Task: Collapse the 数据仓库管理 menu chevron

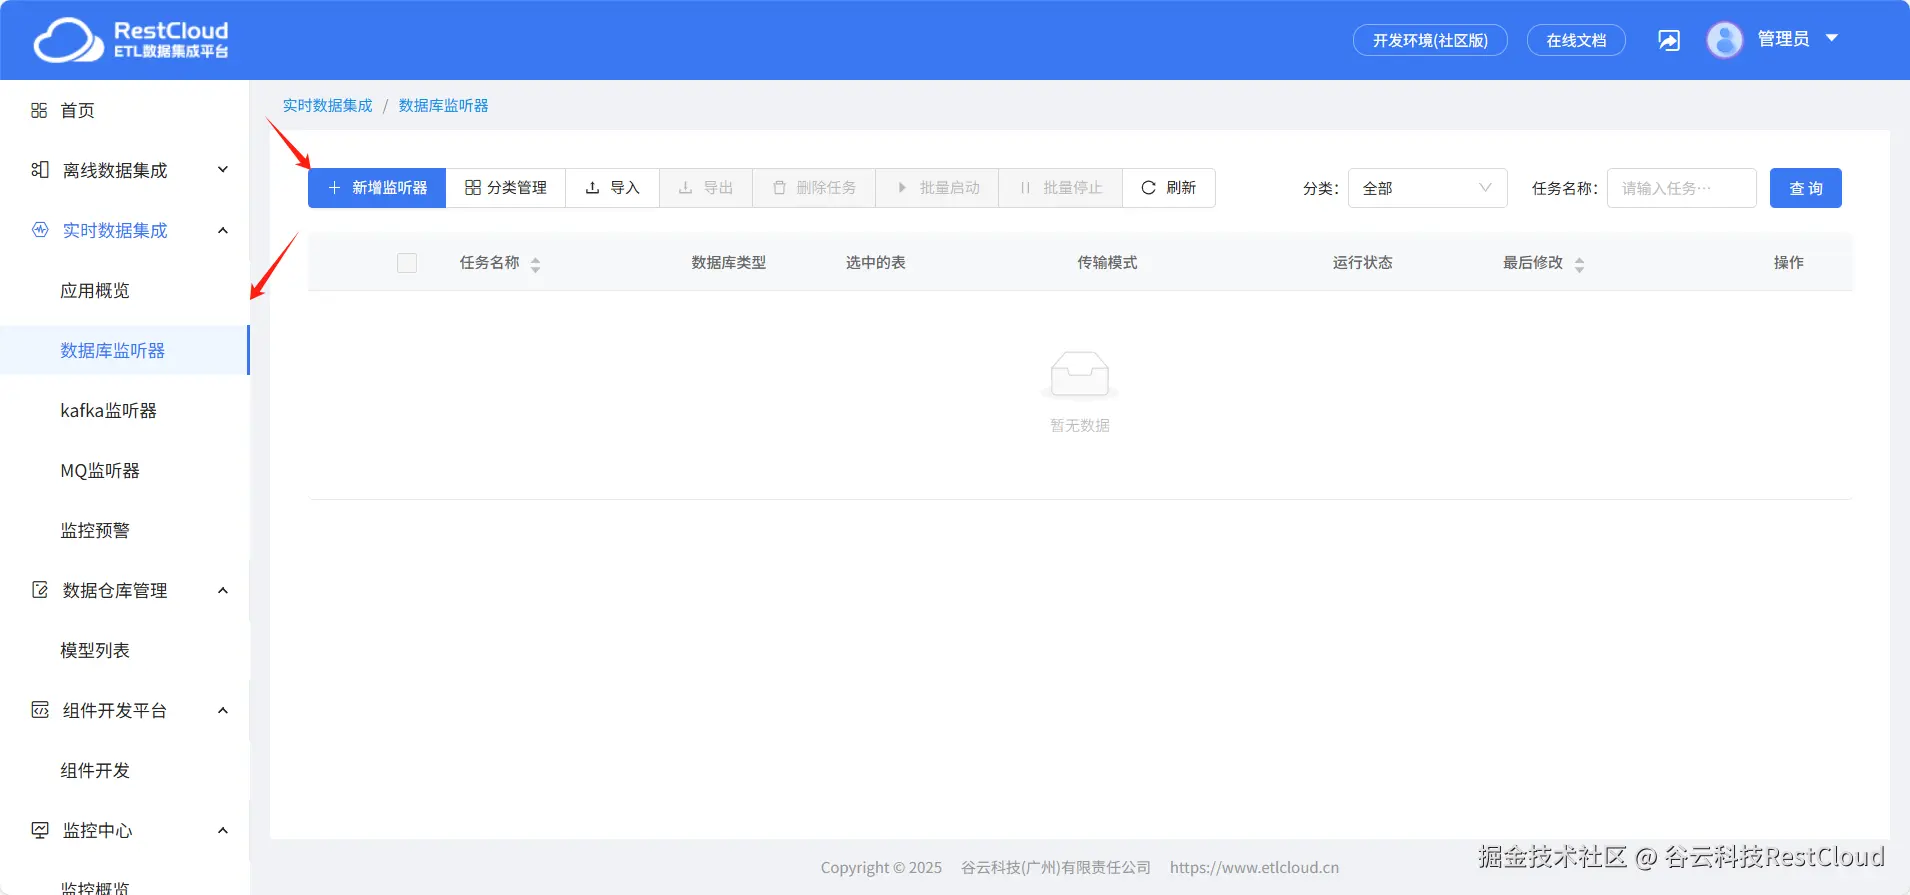Action: [x=223, y=590]
